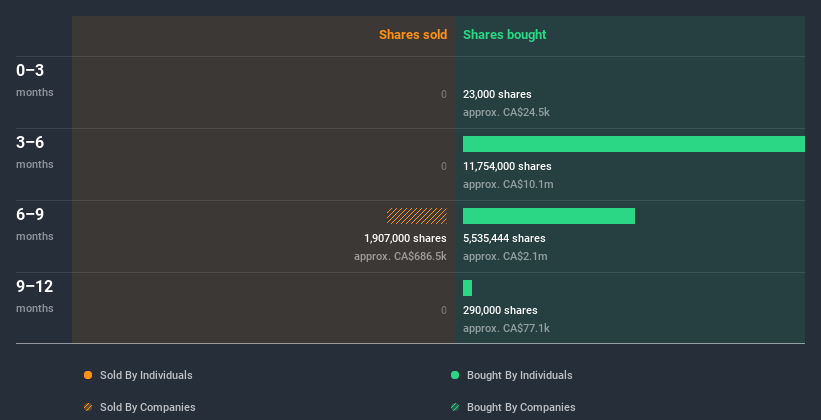821x420 pixels.
Task: Click the 0–3 months row label
Action: pyautogui.click(x=35, y=80)
